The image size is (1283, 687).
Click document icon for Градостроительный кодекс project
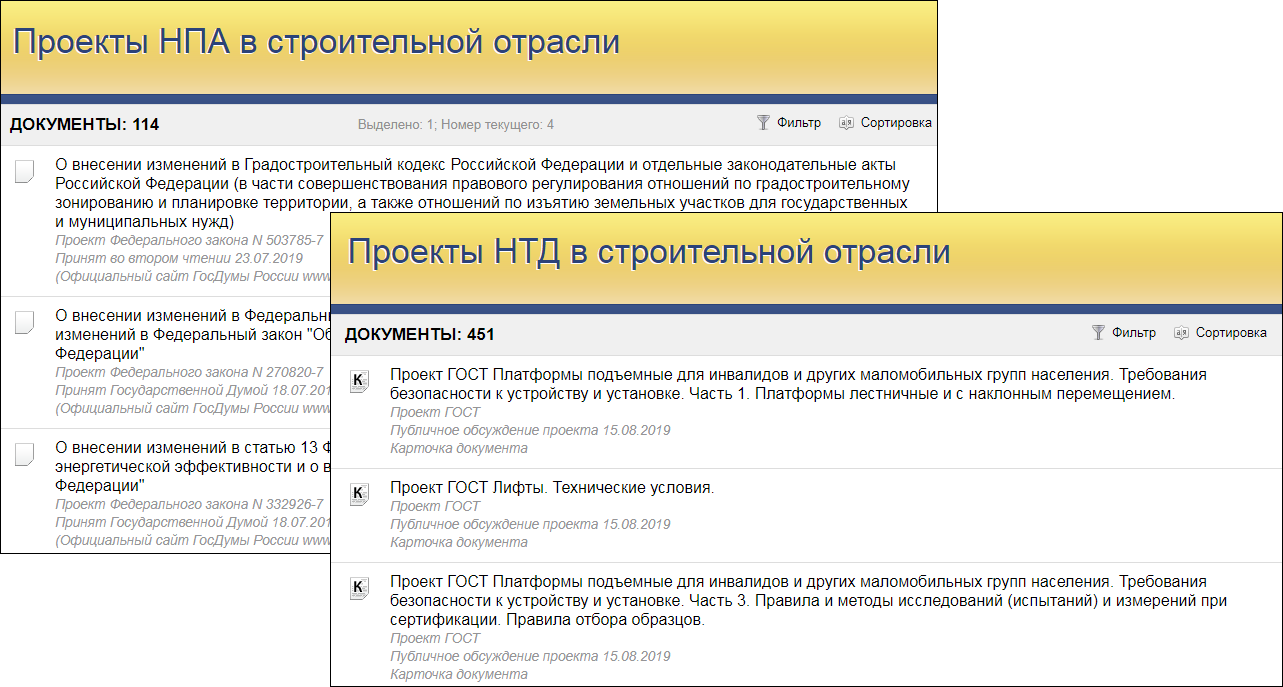coord(25,171)
